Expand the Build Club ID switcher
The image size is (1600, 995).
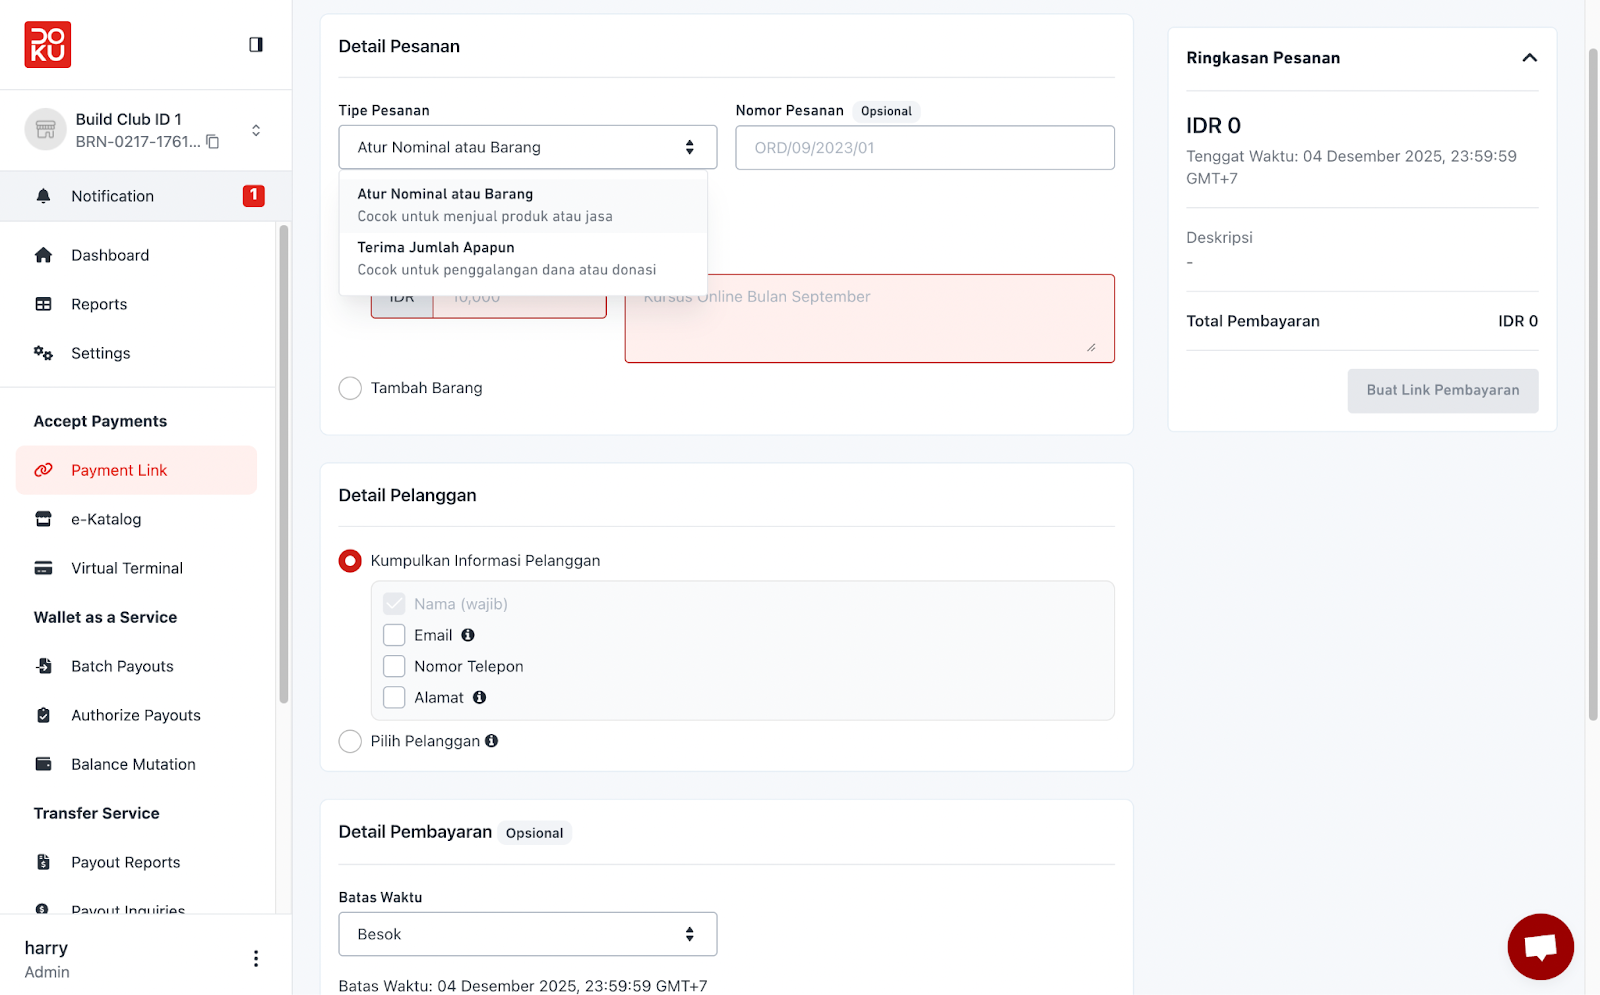pos(256,130)
